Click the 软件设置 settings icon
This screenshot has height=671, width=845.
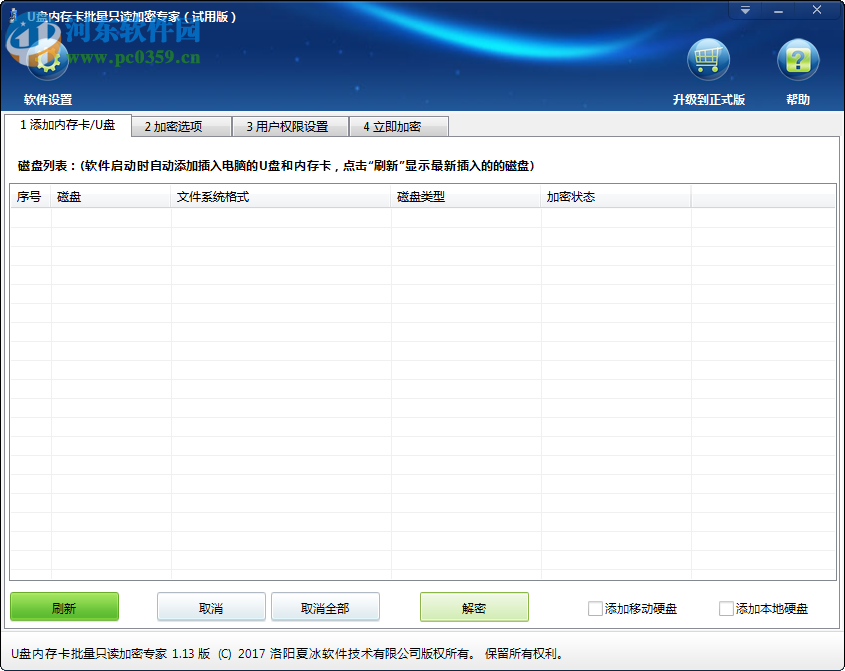(x=47, y=58)
